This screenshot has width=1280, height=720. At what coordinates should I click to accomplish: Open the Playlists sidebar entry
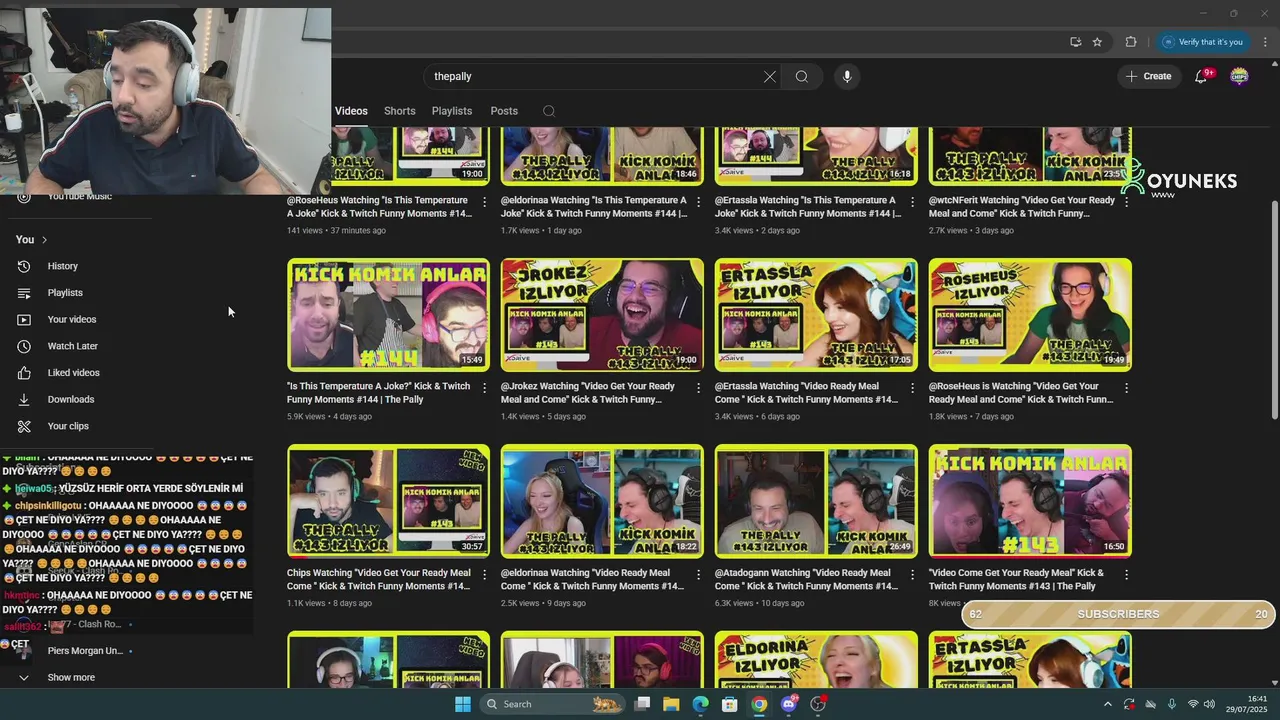point(65,293)
